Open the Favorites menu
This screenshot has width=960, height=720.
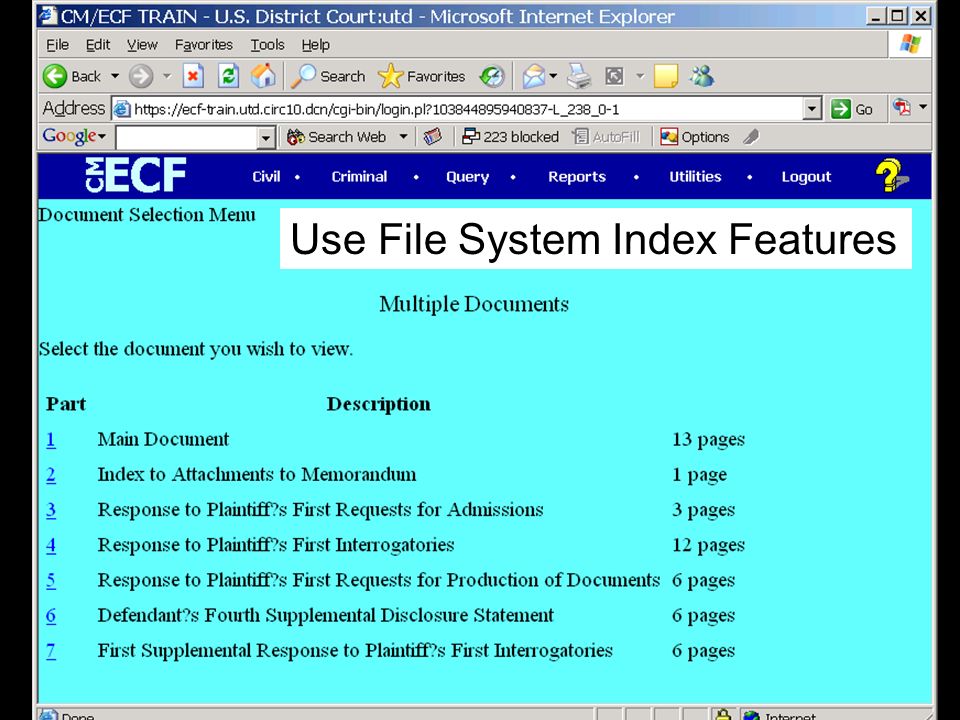(204, 45)
